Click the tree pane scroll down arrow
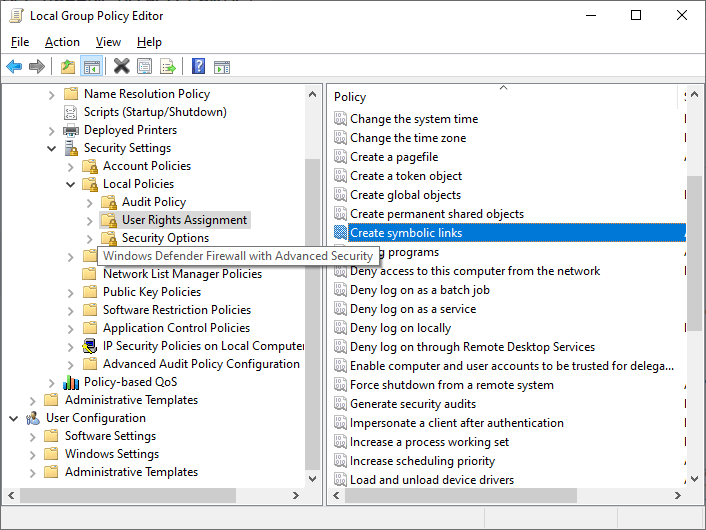Screen dimensions: 706x530 point(312,479)
